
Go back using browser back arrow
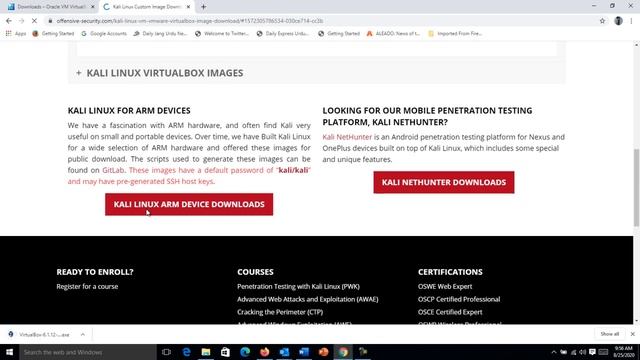click(x=9, y=21)
